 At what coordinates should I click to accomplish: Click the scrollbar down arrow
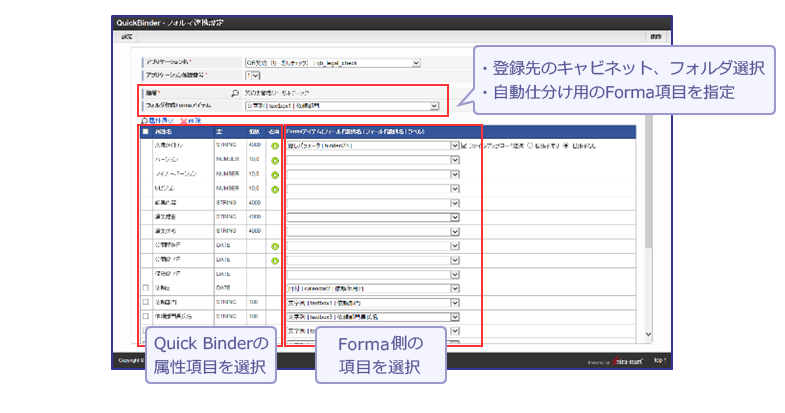coord(648,334)
